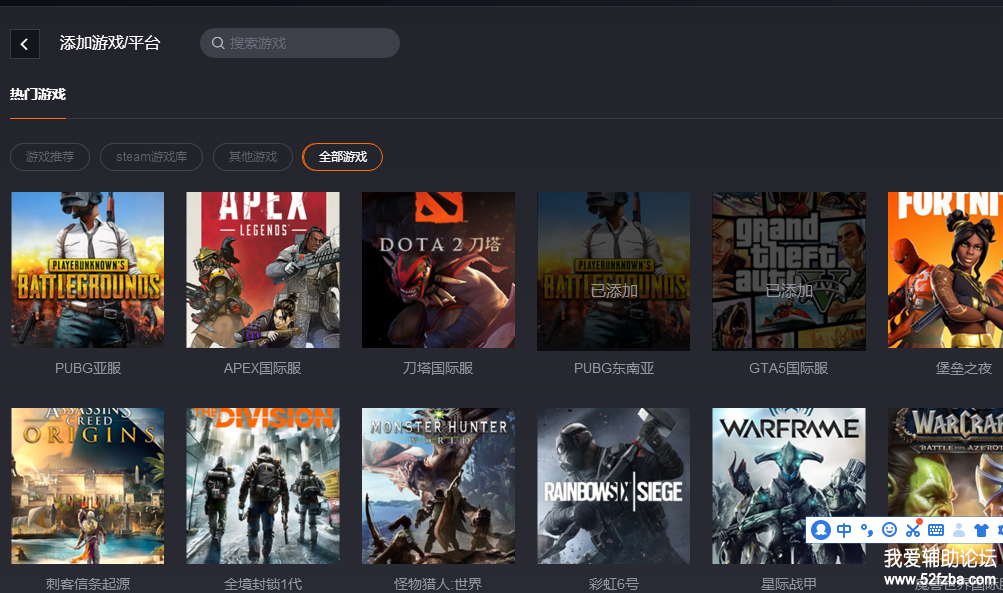Select the 热门游戏 tab
This screenshot has width=1003, height=593.
pyautogui.click(x=38, y=94)
